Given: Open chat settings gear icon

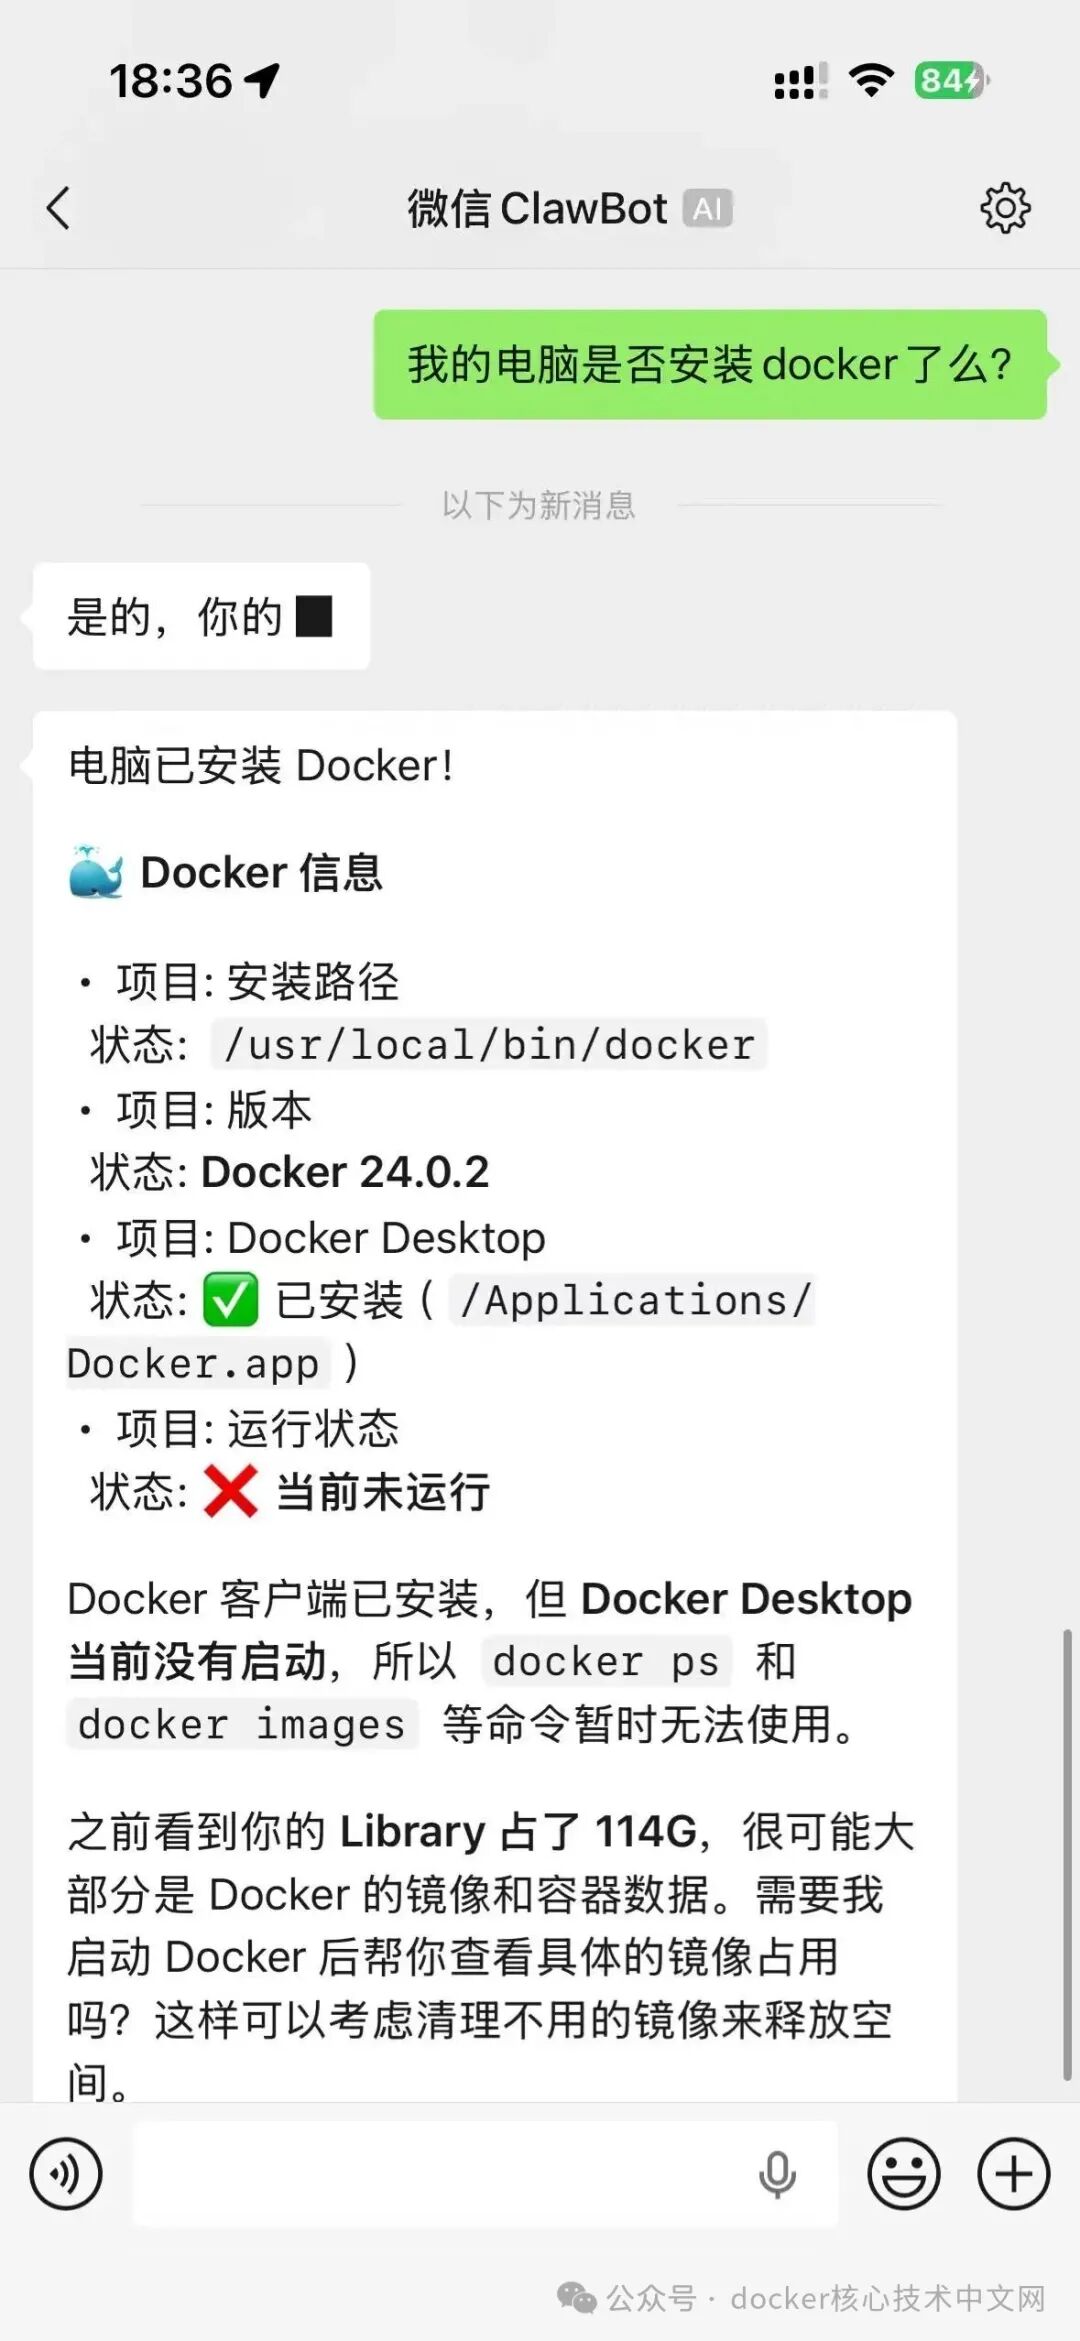Looking at the screenshot, I should click(x=1004, y=208).
